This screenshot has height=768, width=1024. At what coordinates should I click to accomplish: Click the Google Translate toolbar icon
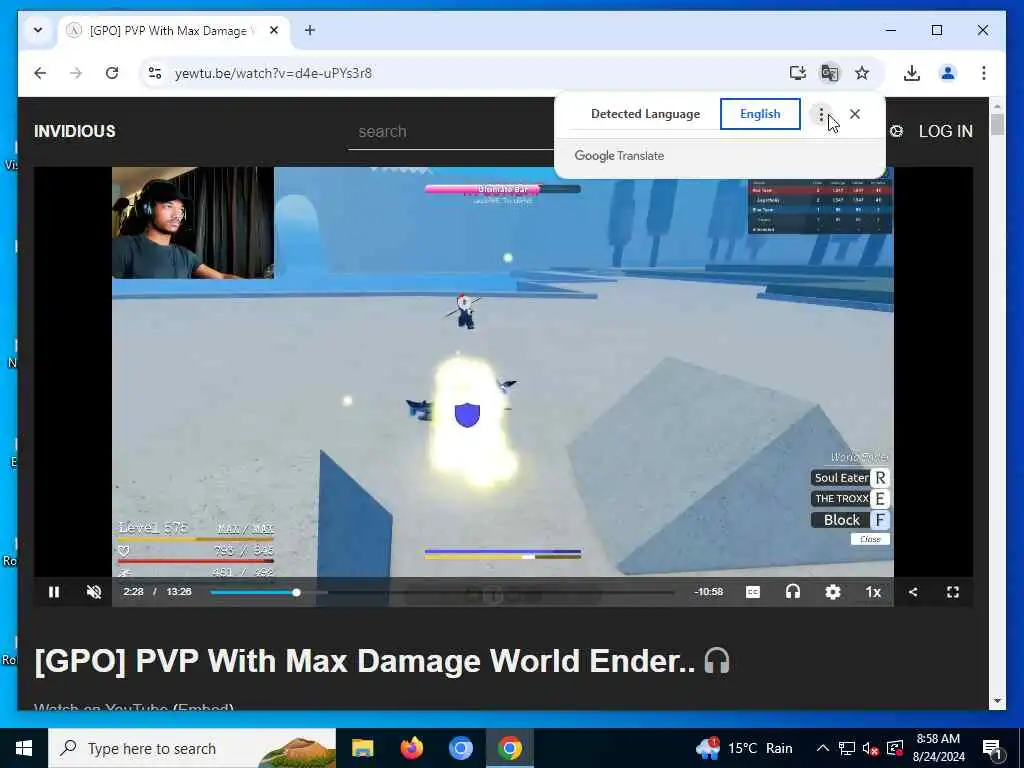tap(829, 72)
